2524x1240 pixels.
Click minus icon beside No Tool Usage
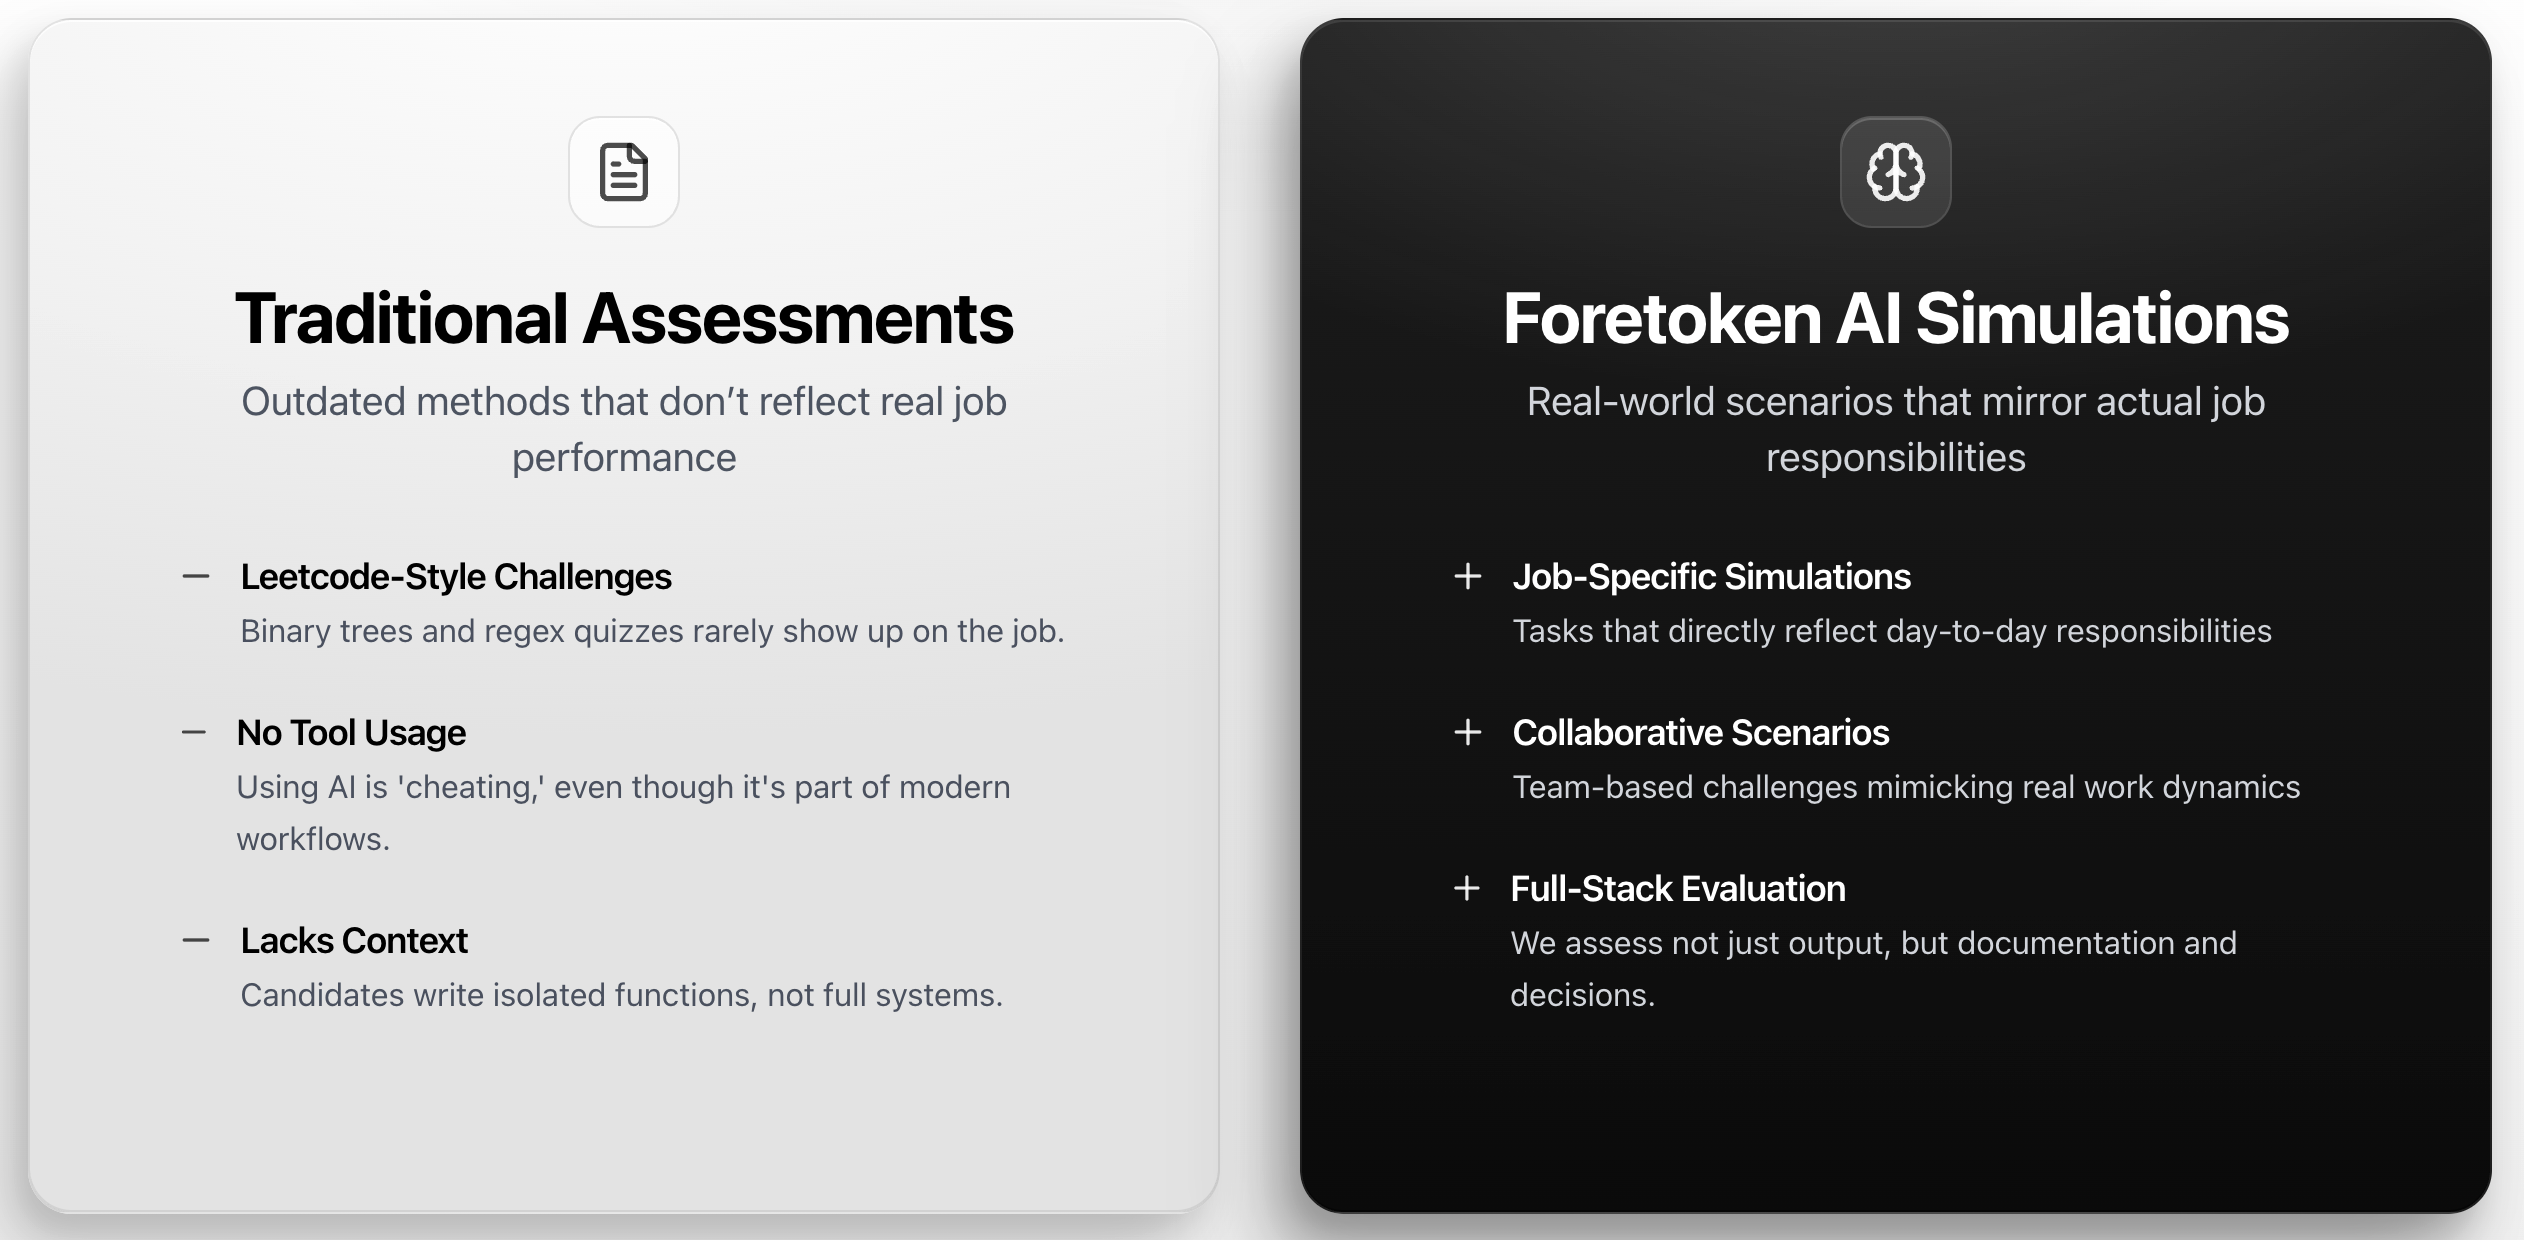click(194, 732)
